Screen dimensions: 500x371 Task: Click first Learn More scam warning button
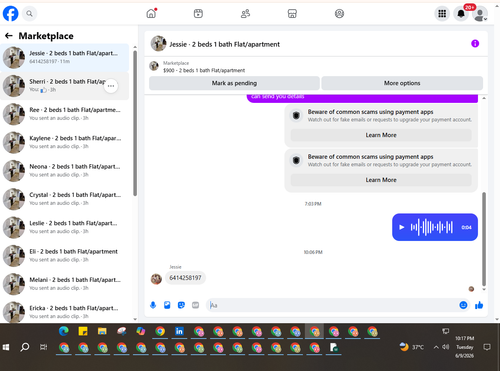[381, 135]
